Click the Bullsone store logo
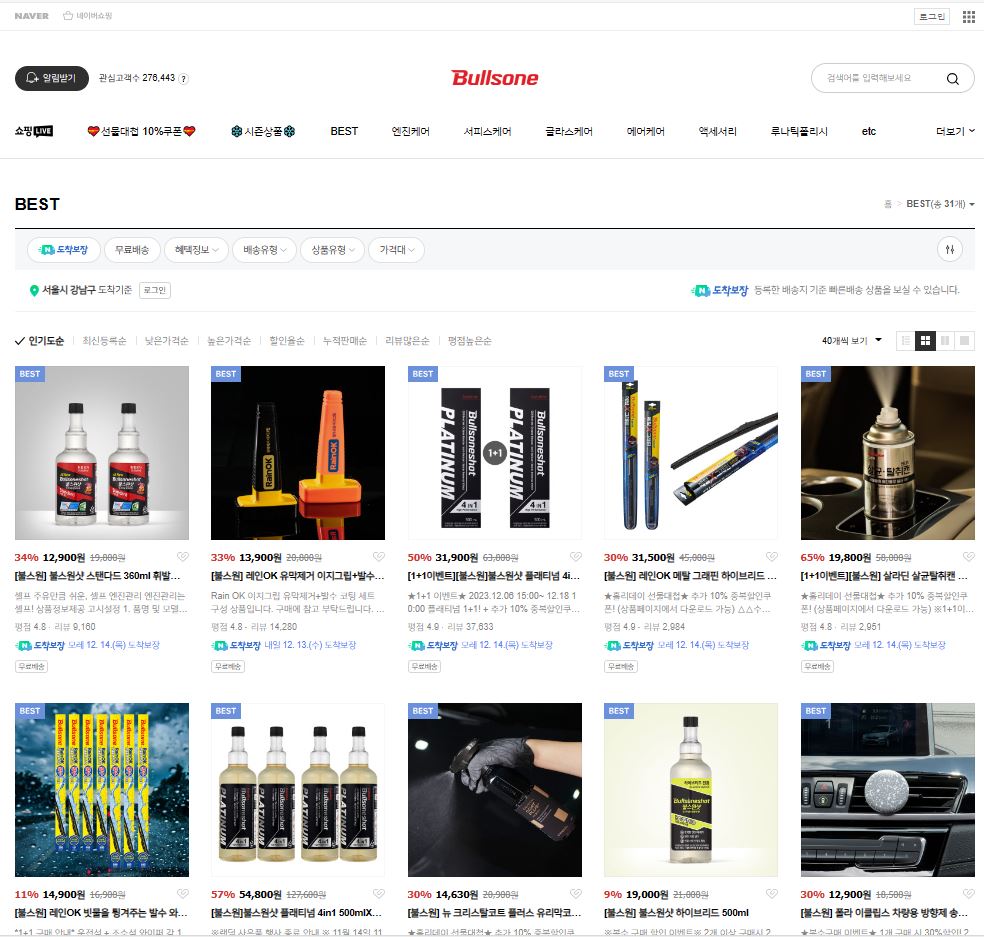The image size is (984, 937). click(495, 78)
